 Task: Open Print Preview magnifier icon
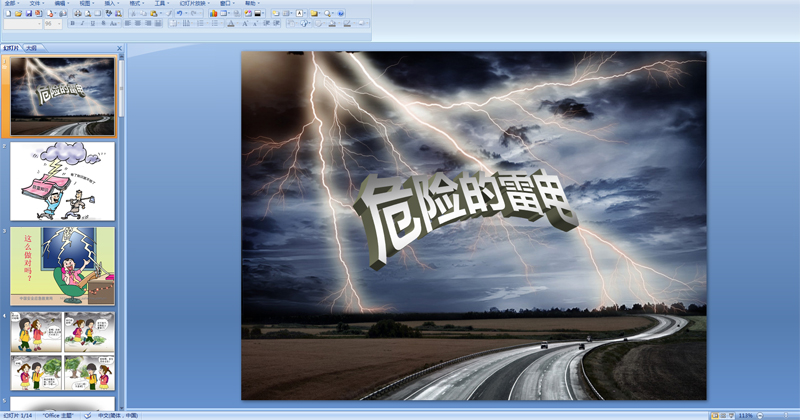[88, 14]
